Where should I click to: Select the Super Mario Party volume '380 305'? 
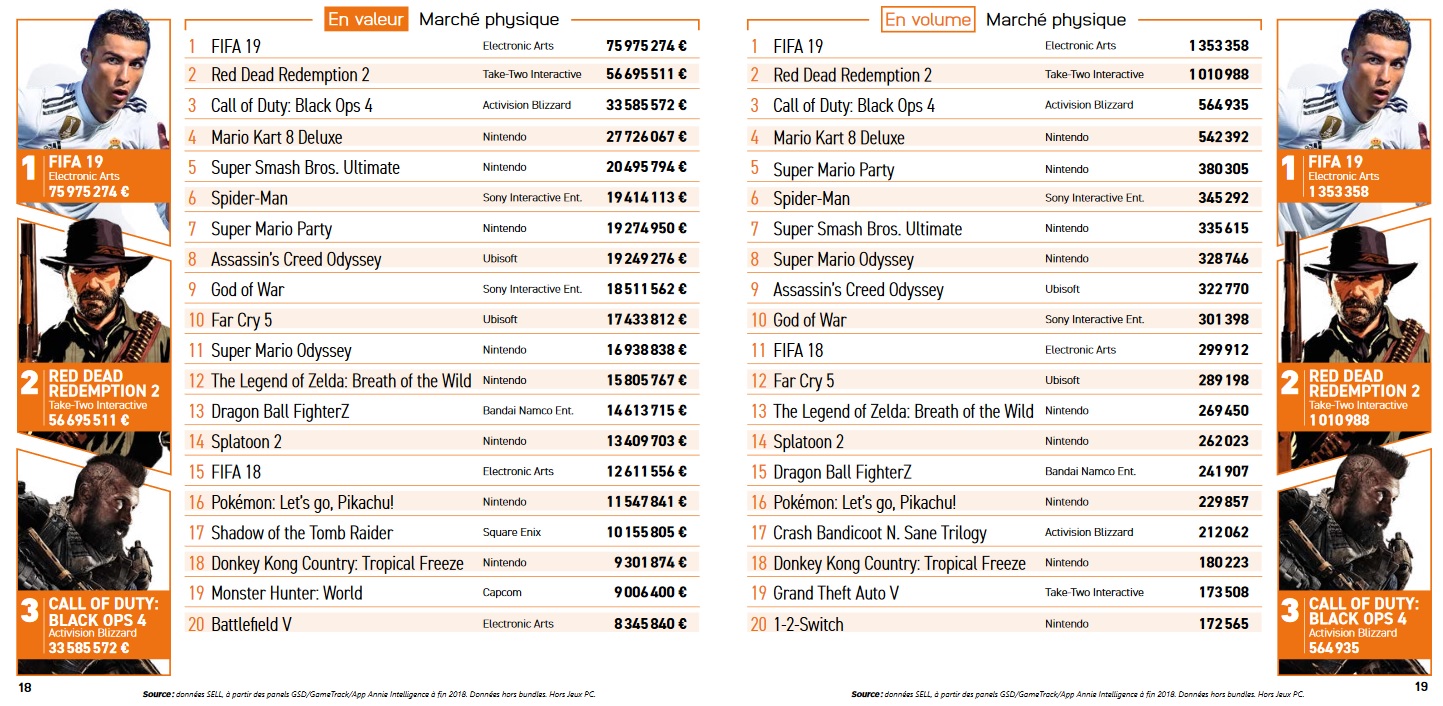(1223, 169)
